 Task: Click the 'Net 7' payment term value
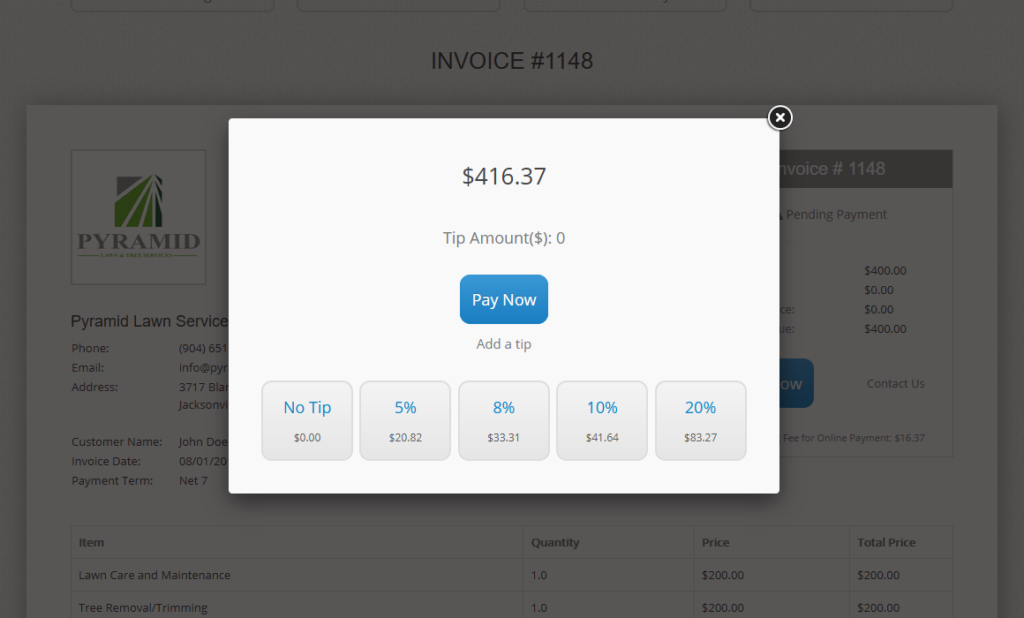(x=193, y=481)
